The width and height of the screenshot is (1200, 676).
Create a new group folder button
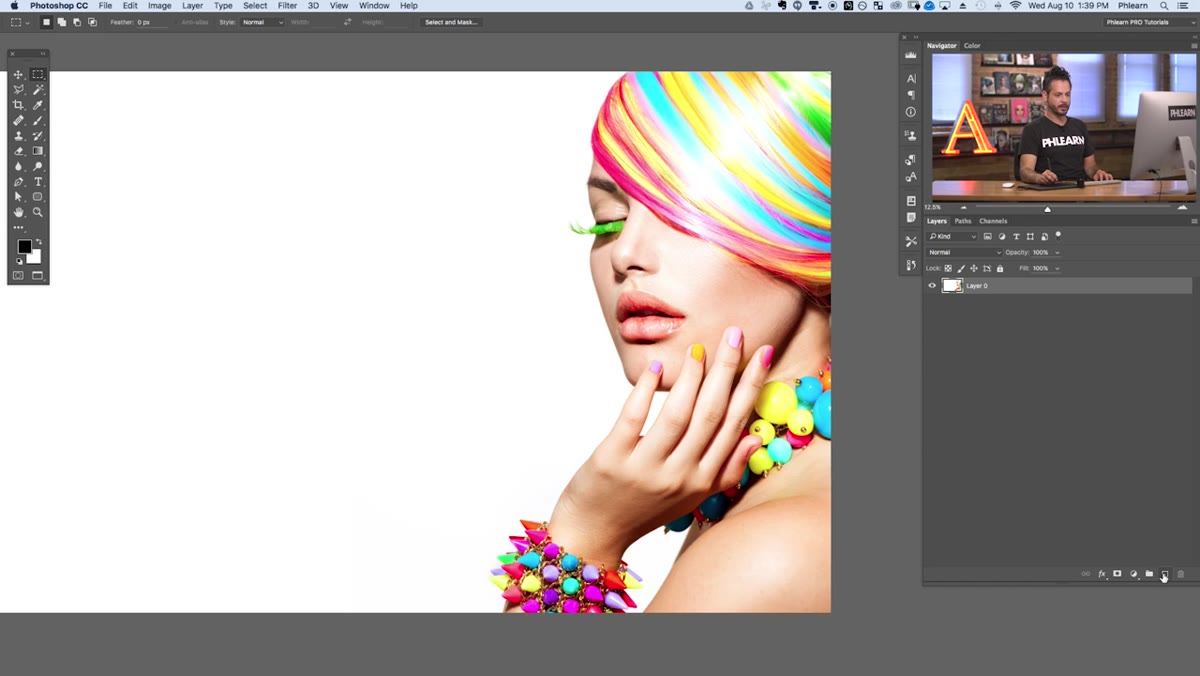coord(1149,574)
